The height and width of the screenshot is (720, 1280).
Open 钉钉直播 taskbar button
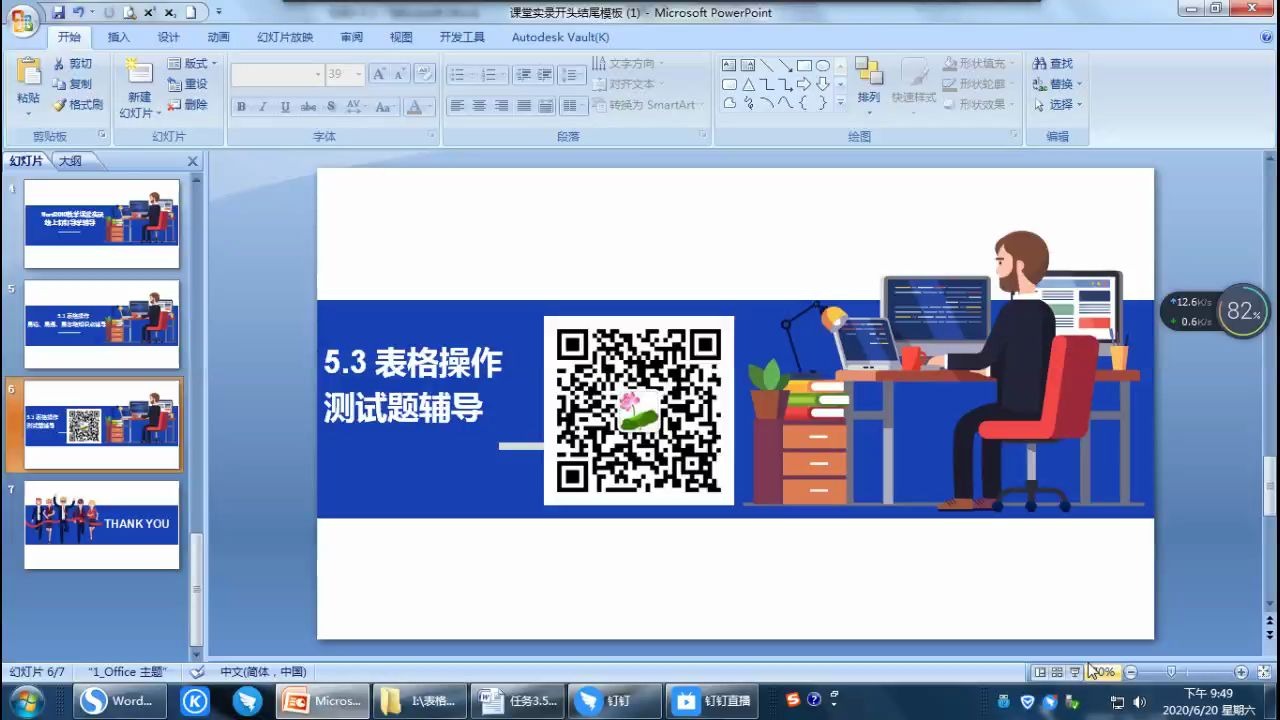(714, 701)
